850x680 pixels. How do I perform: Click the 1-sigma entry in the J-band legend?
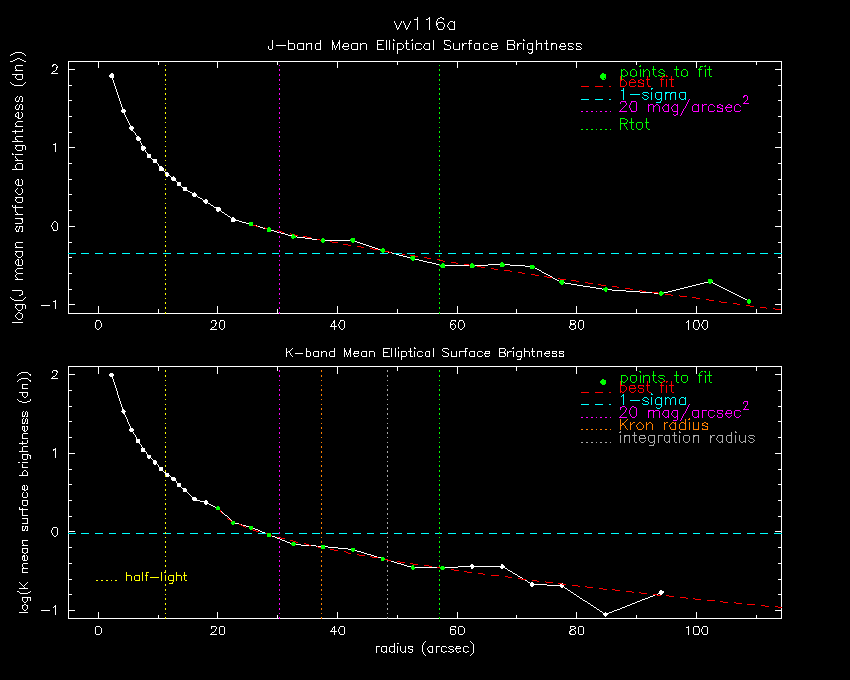pyautogui.click(x=652, y=95)
